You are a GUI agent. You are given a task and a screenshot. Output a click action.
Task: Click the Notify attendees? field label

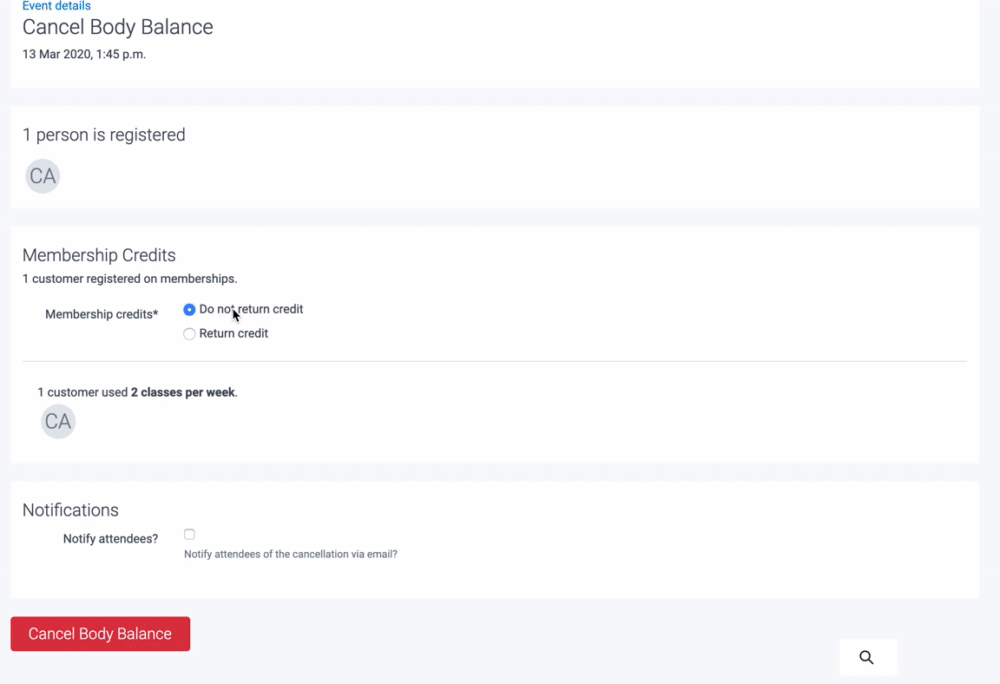pos(110,539)
